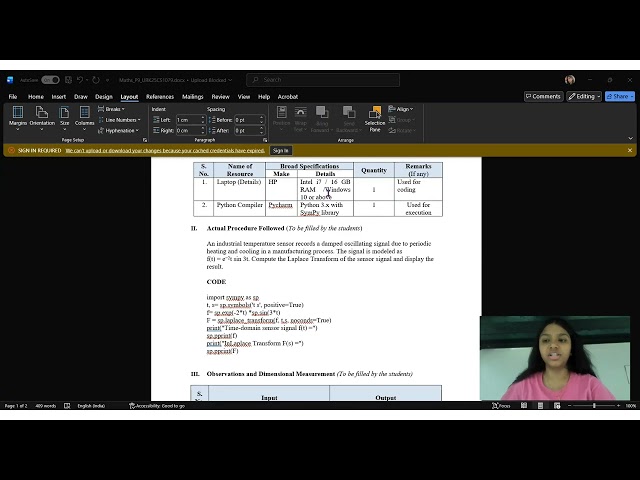Click the Save icon in title bar

69,80
